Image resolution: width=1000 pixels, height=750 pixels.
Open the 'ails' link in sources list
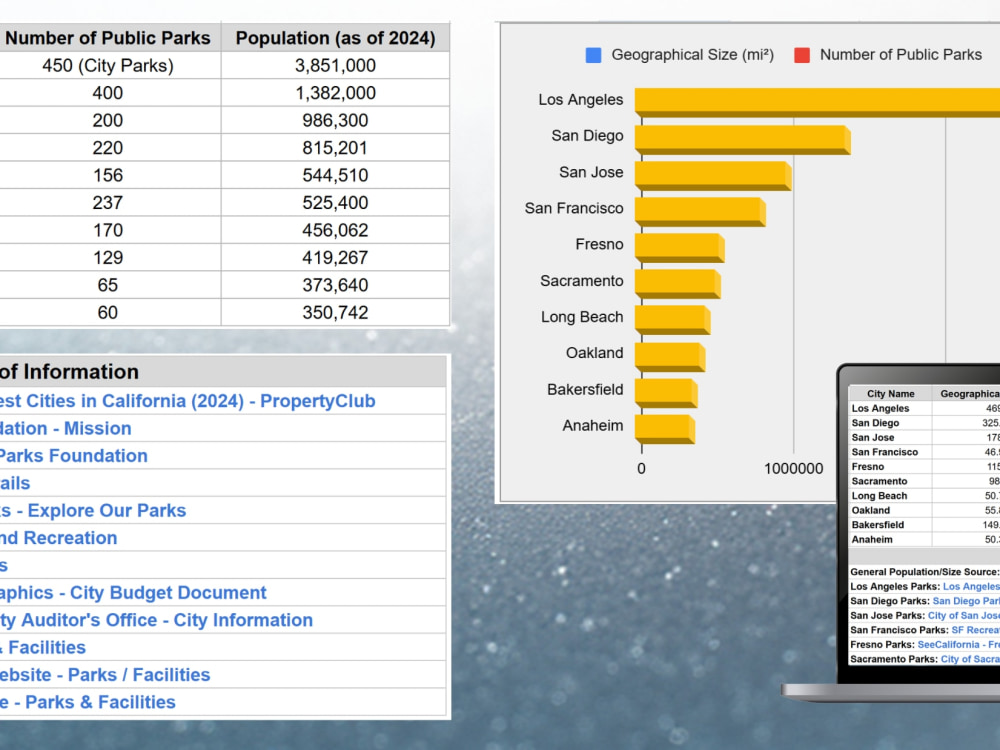point(15,483)
